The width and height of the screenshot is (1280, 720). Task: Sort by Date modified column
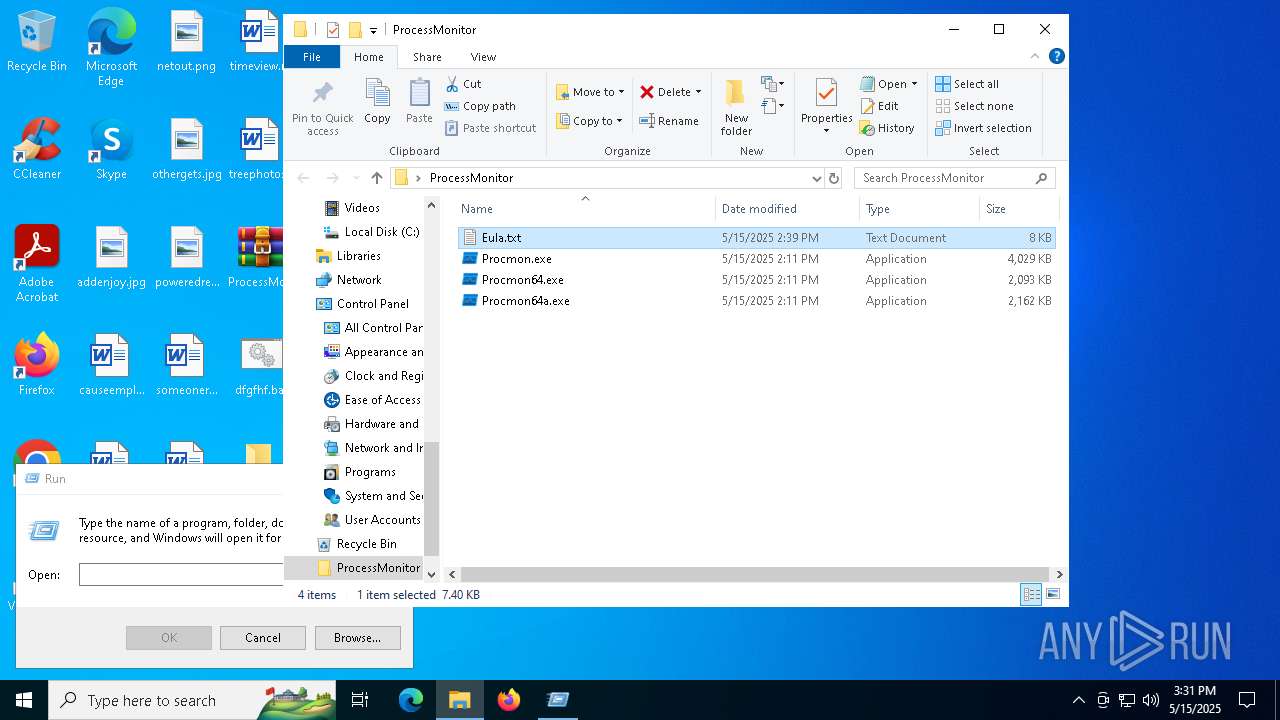[x=787, y=209]
